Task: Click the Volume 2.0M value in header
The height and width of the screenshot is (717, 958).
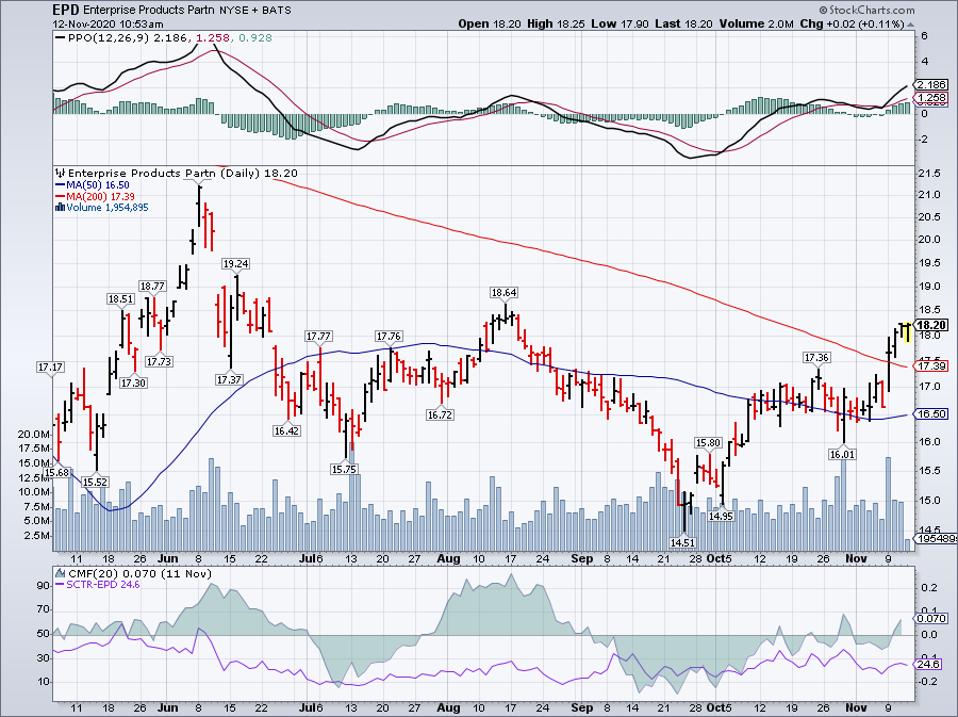Action: (x=757, y=24)
